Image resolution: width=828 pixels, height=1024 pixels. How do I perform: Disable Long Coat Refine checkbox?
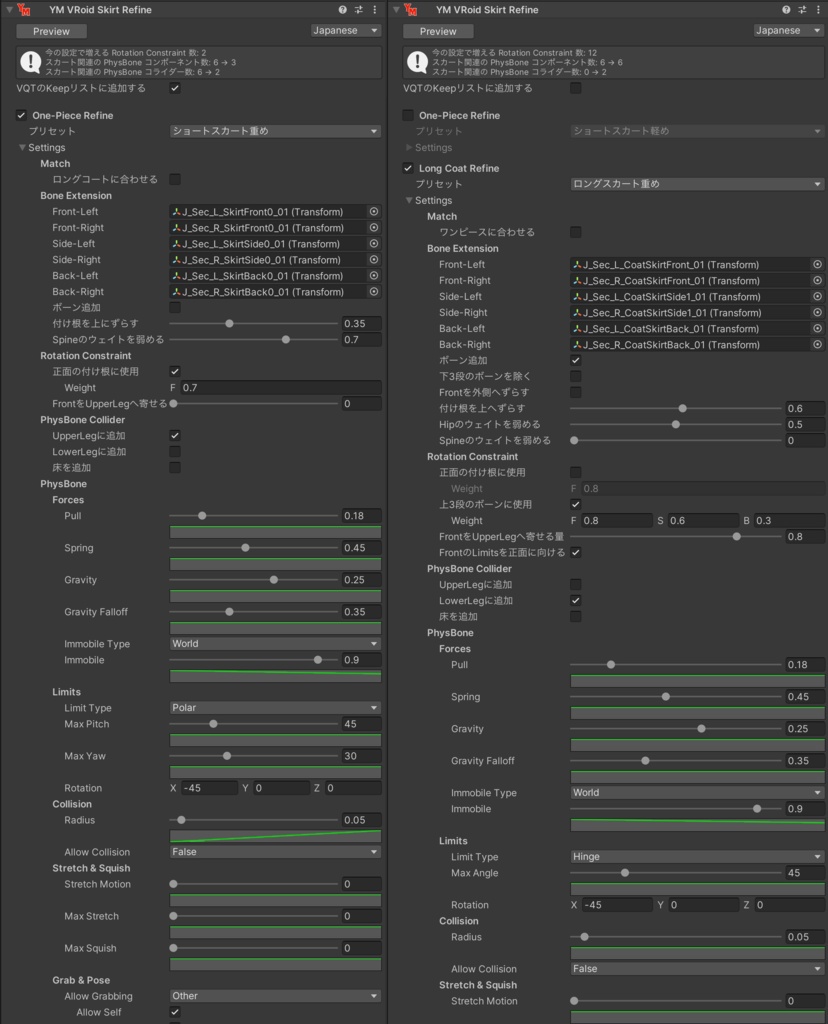coord(408,168)
